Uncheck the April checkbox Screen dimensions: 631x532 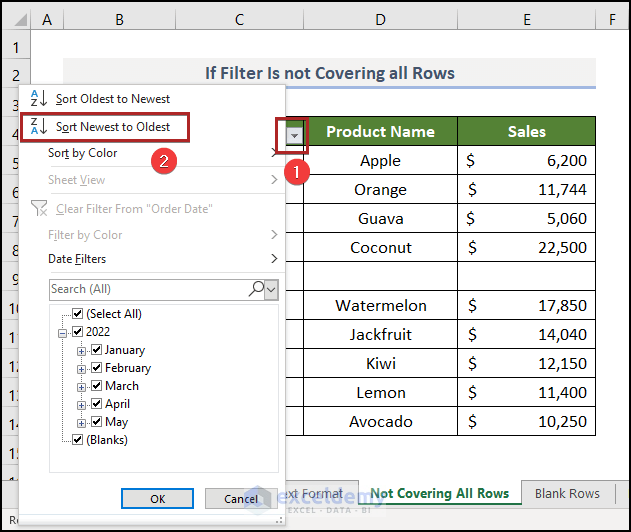(96, 403)
